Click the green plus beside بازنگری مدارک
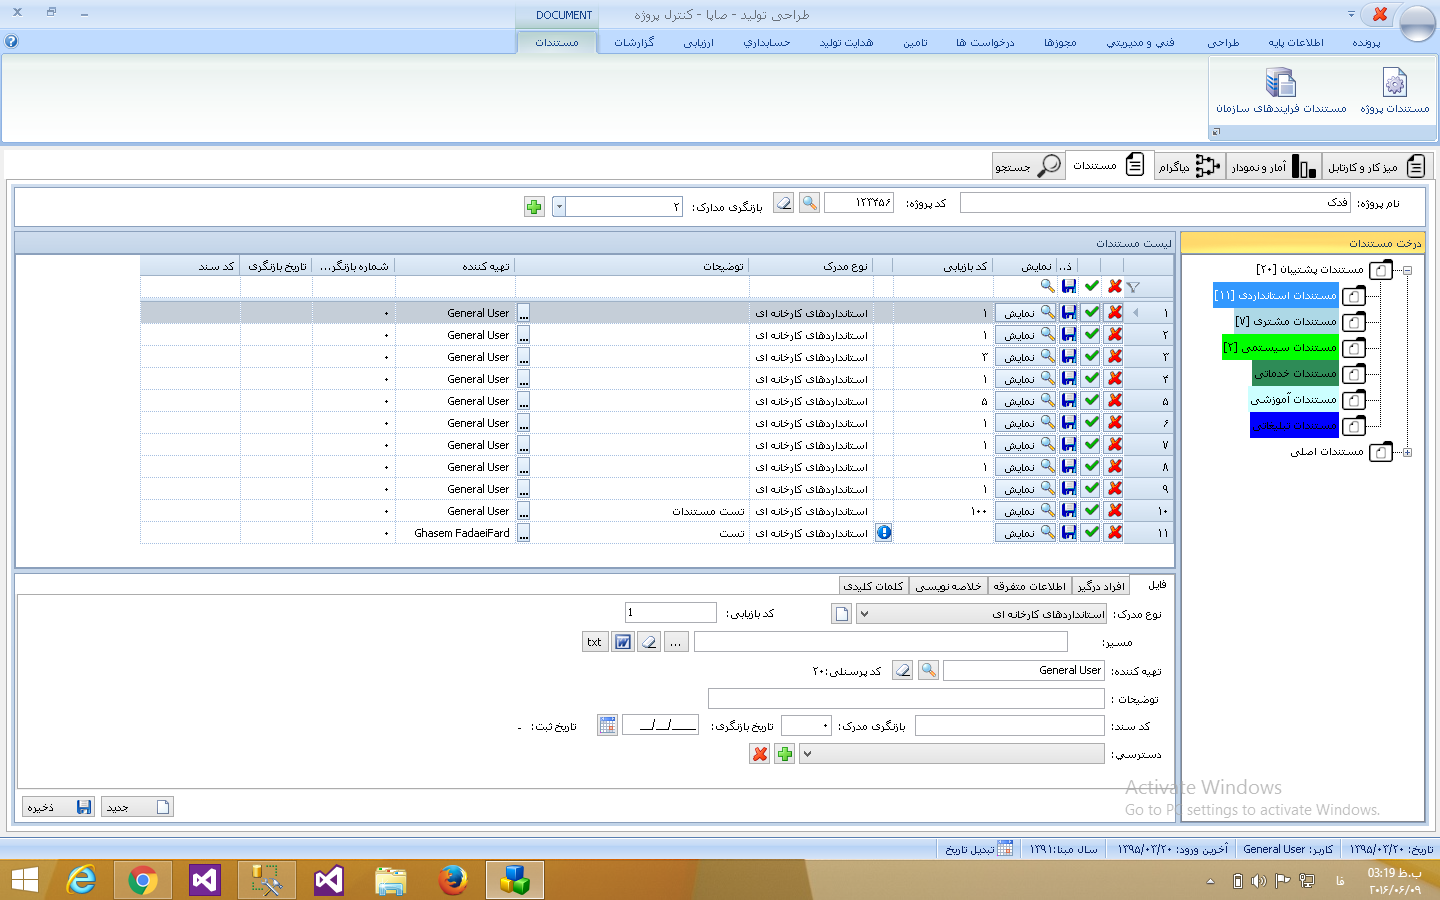 coord(534,206)
